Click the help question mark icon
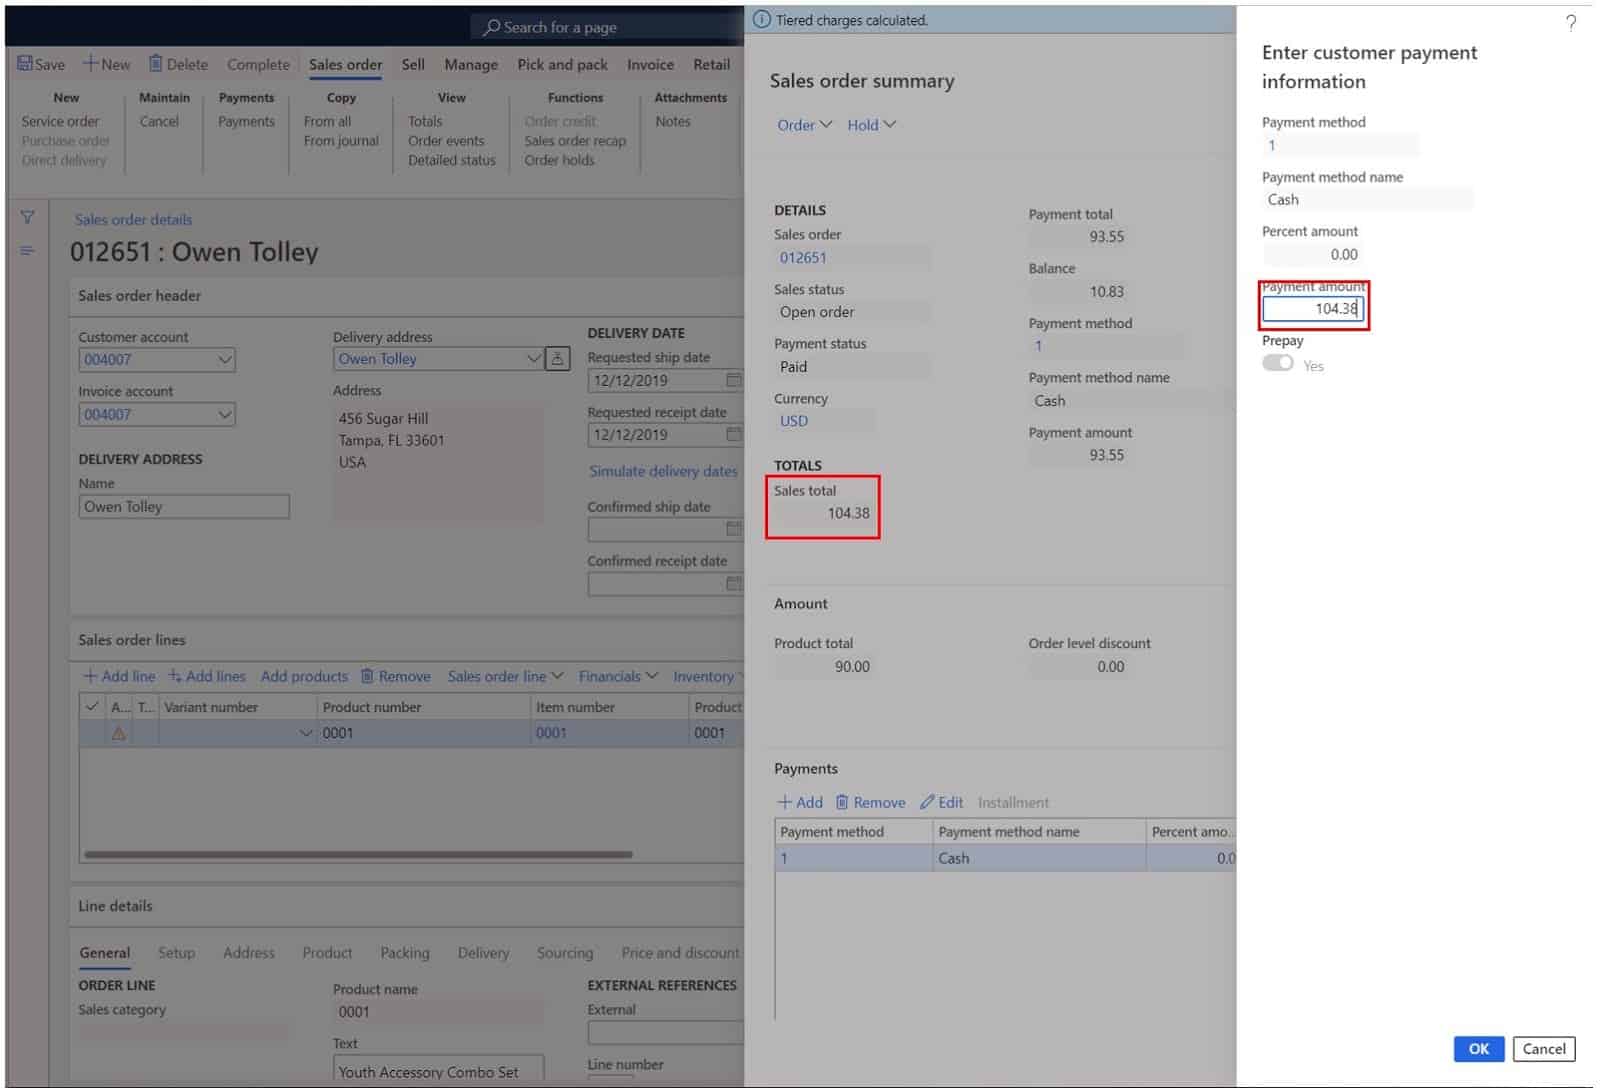Screen dimensions: 1600x1088 tap(1570, 23)
